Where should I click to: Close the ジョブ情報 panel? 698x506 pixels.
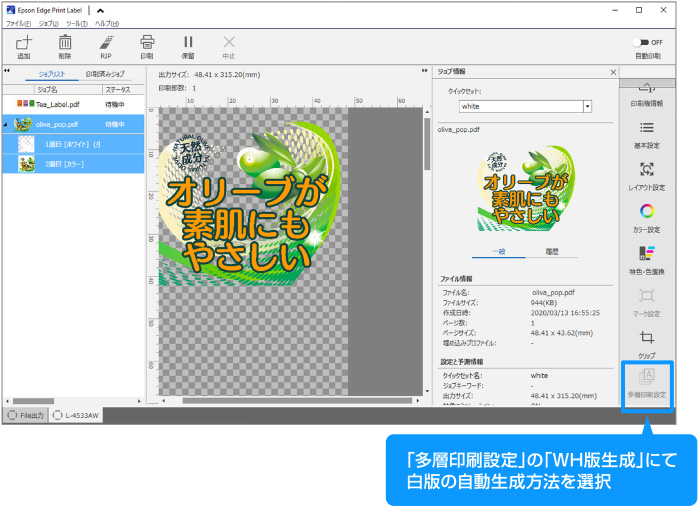(x=611, y=72)
